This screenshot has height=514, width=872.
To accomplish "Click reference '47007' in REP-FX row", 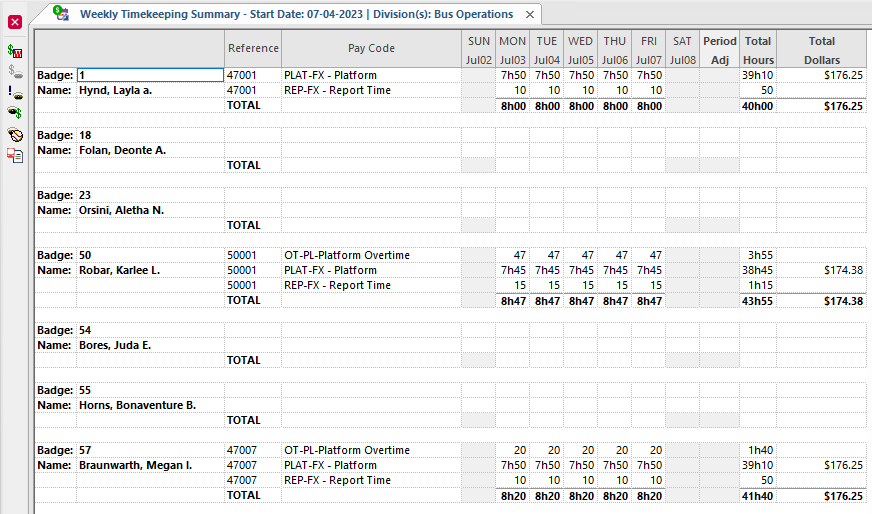I will tap(242, 481).
